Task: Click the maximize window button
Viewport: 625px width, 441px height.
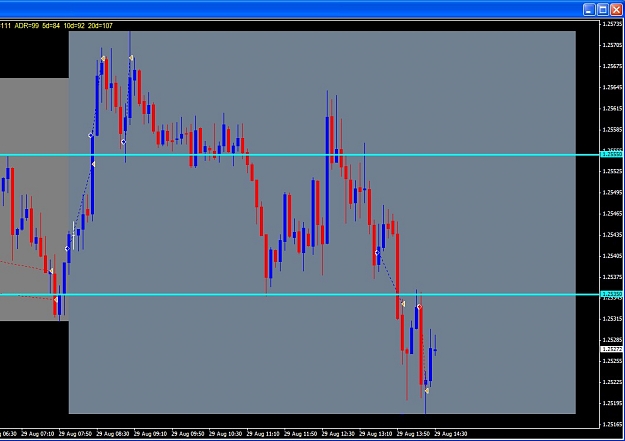Action: click(603, 10)
